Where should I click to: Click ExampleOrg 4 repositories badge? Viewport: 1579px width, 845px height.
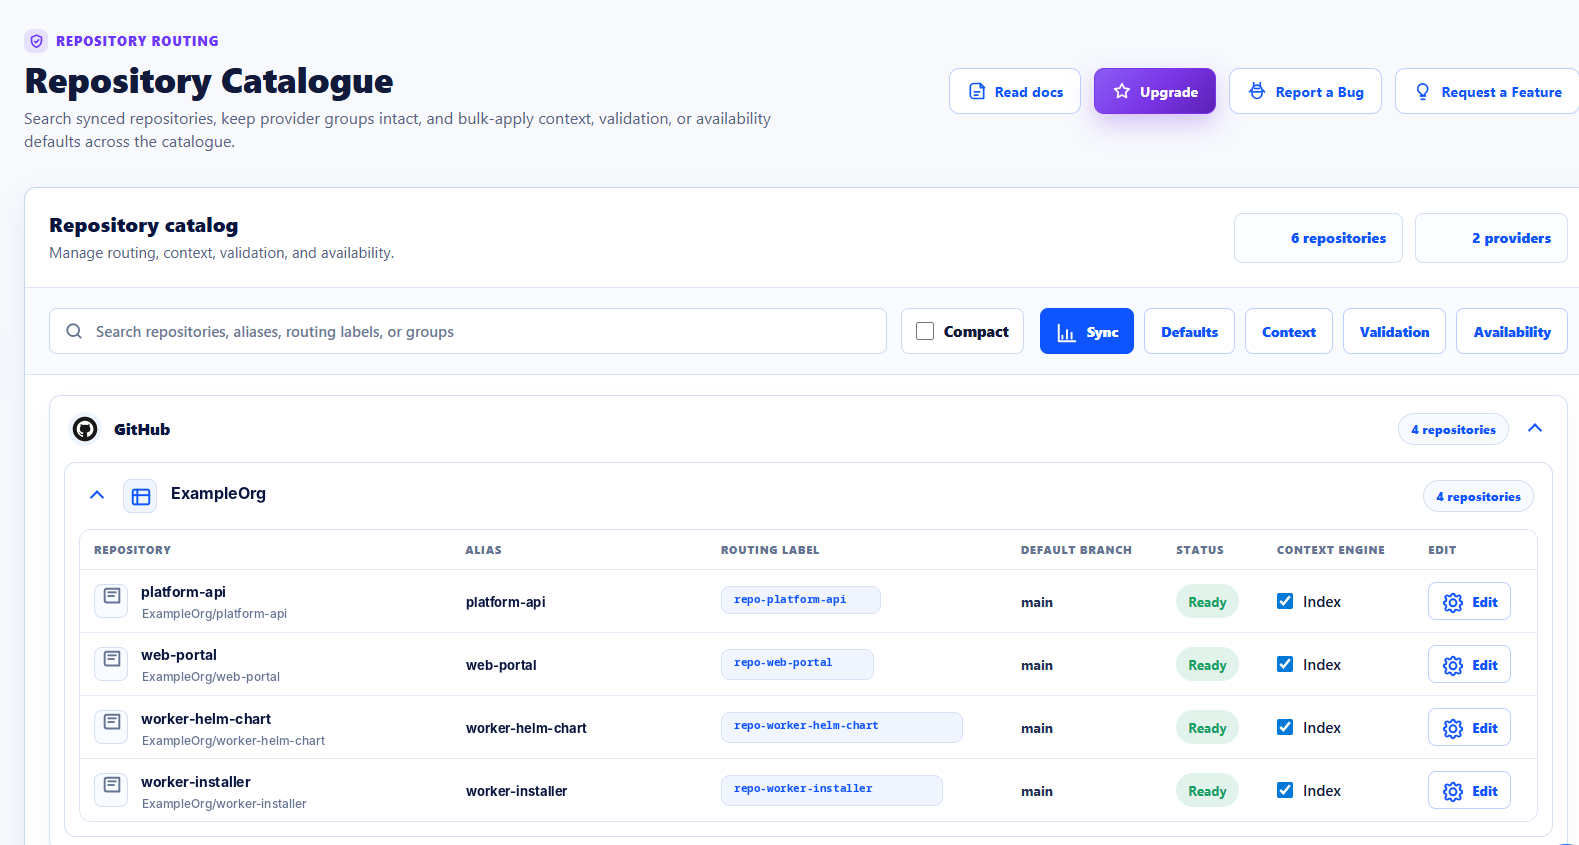click(1478, 496)
